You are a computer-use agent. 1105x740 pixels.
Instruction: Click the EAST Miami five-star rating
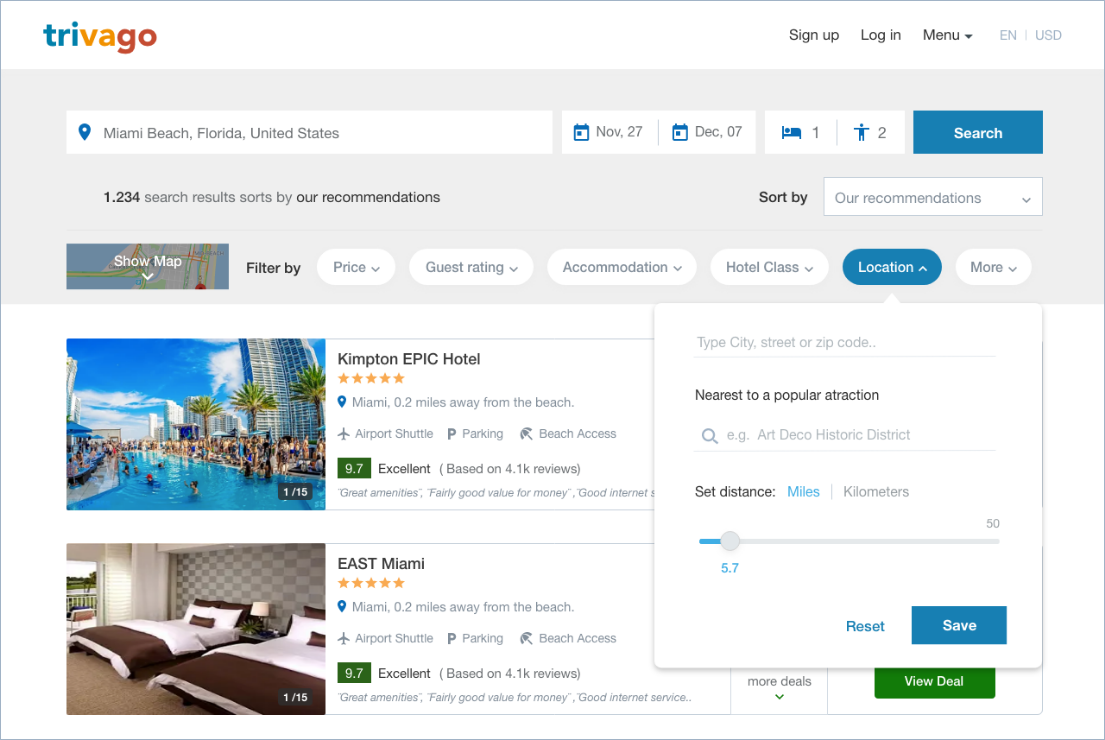[x=371, y=583]
